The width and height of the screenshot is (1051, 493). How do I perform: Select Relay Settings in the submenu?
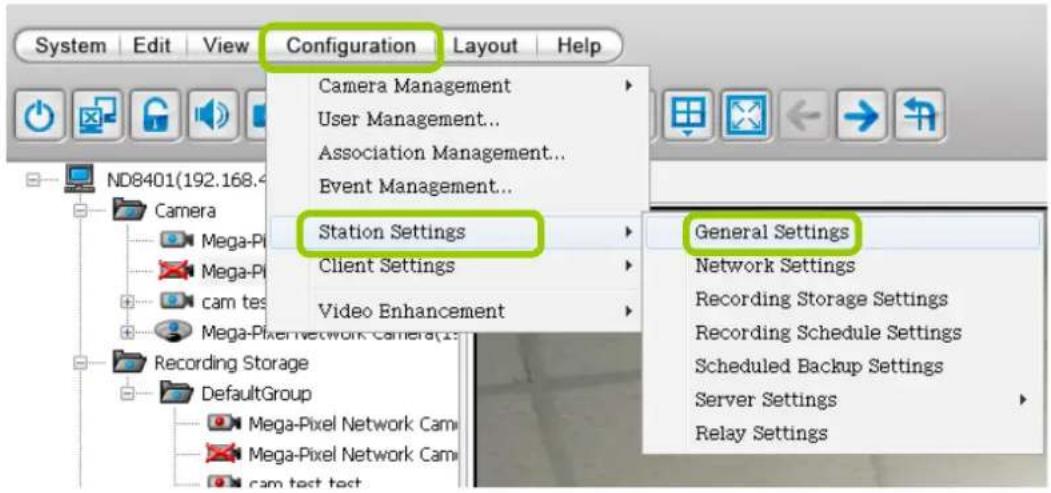[842, 433]
